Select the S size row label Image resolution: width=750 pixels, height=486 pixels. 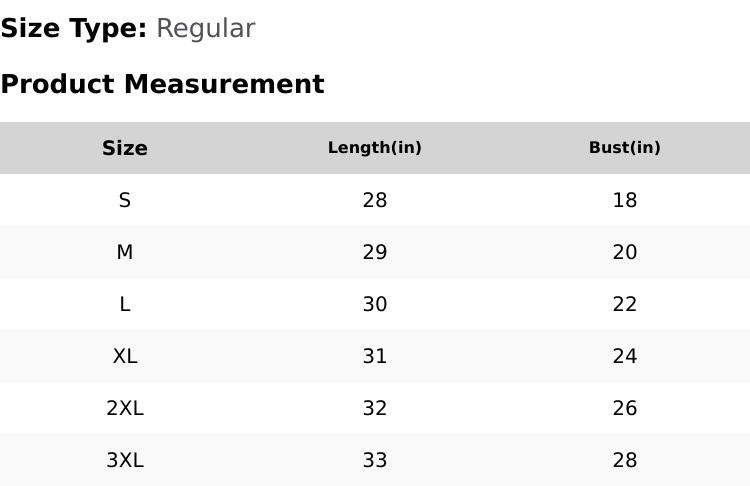pos(125,200)
